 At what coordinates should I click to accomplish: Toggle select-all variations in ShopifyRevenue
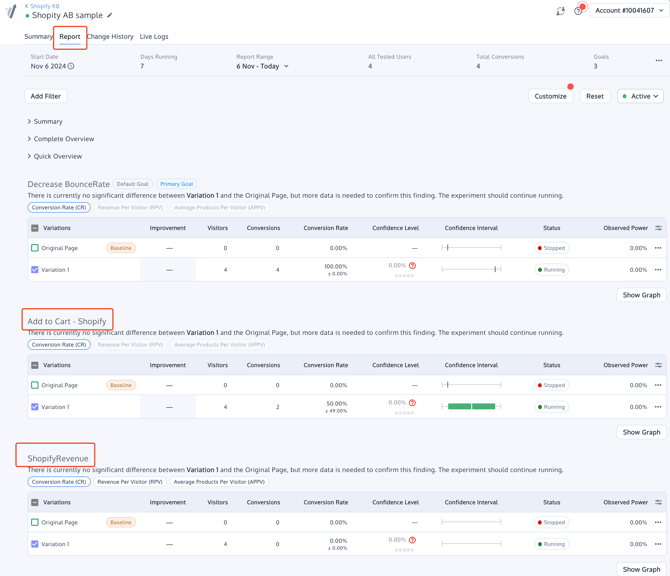[x=35, y=502]
